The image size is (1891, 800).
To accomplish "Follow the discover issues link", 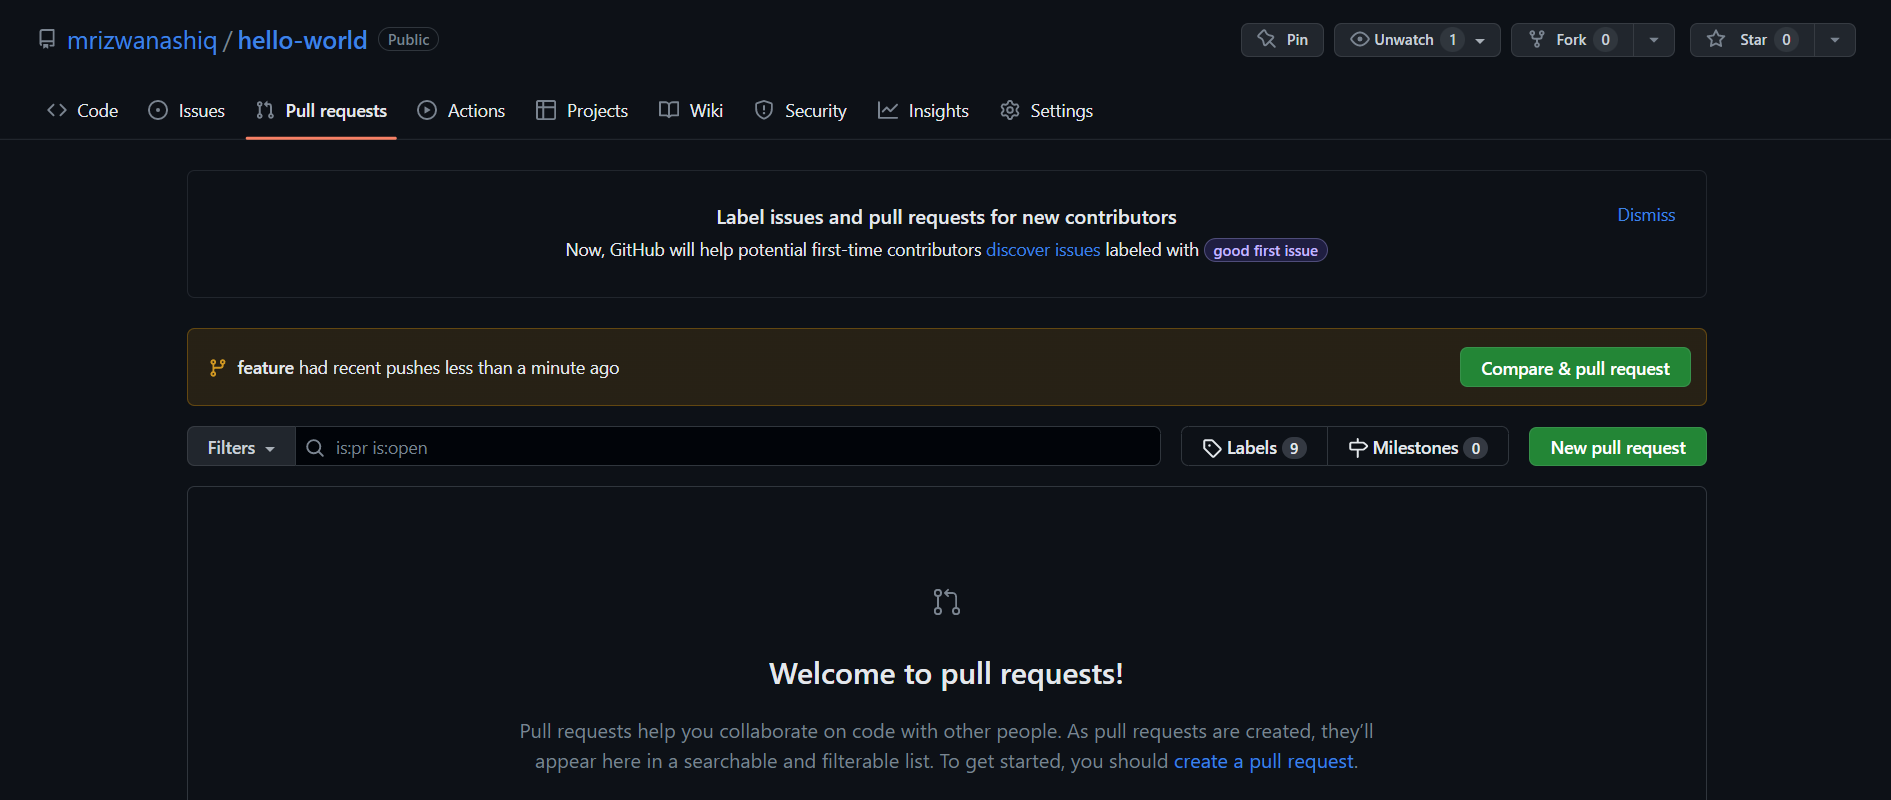I will coord(1043,250).
